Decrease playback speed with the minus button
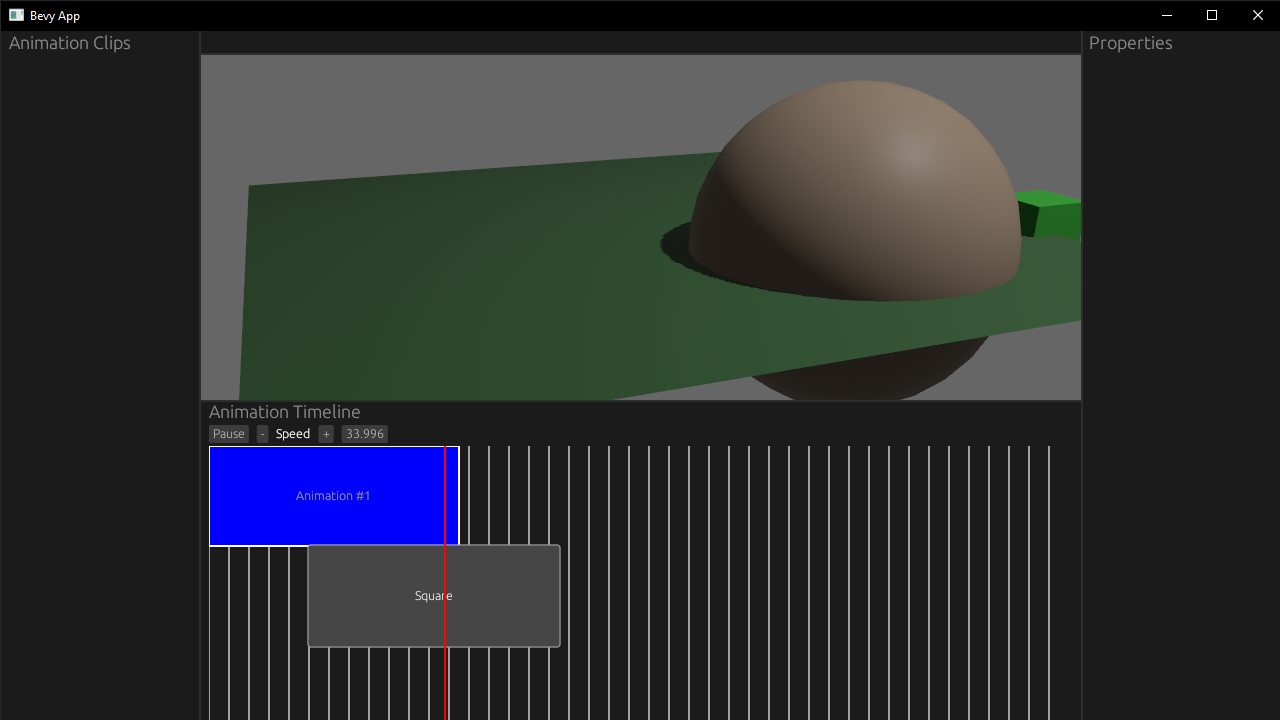Viewport: 1280px width, 720px height. (262, 433)
